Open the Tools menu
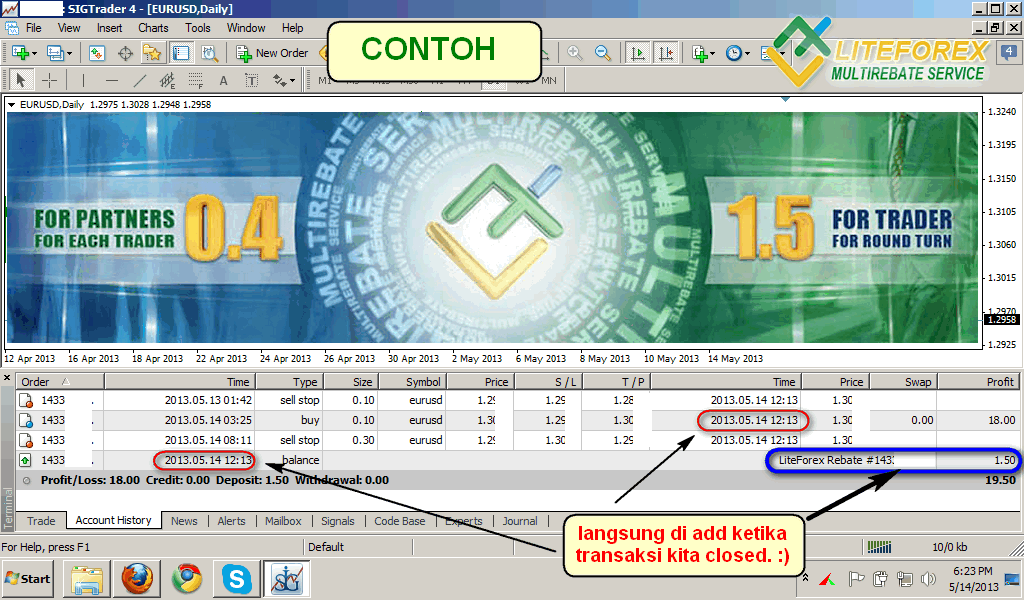The width and height of the screenshot is (1024, 600). [197, 28]
